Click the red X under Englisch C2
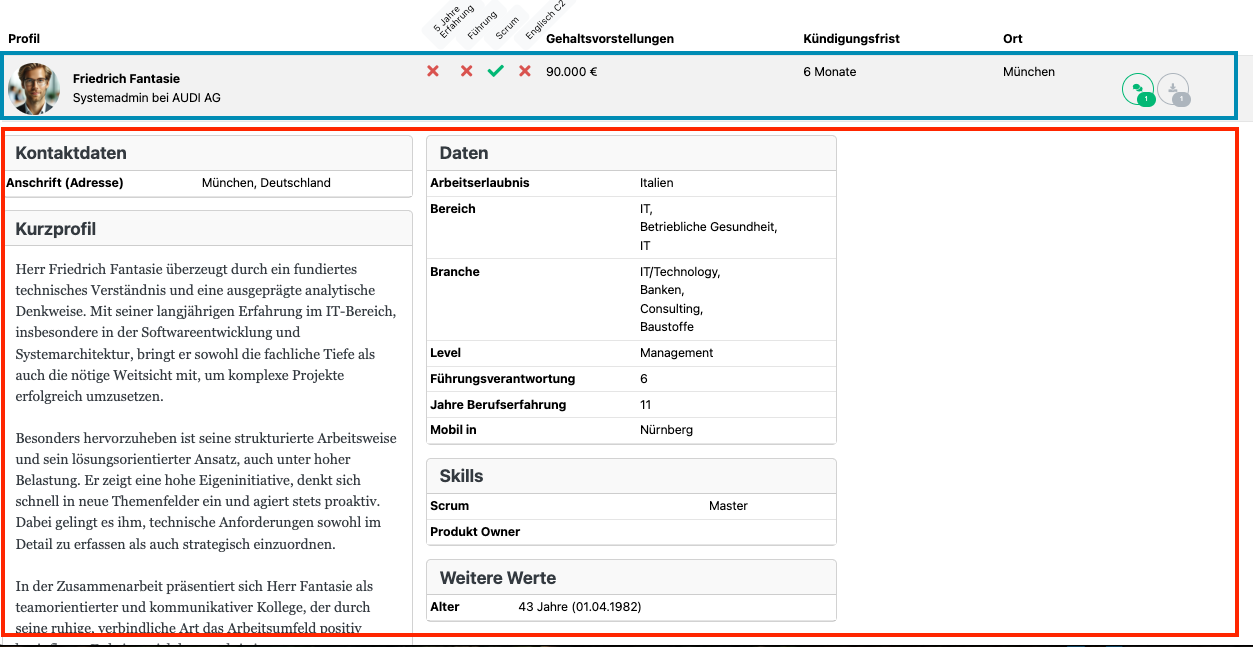This screenshot has width=1253, height=647. tap(525, 72)
